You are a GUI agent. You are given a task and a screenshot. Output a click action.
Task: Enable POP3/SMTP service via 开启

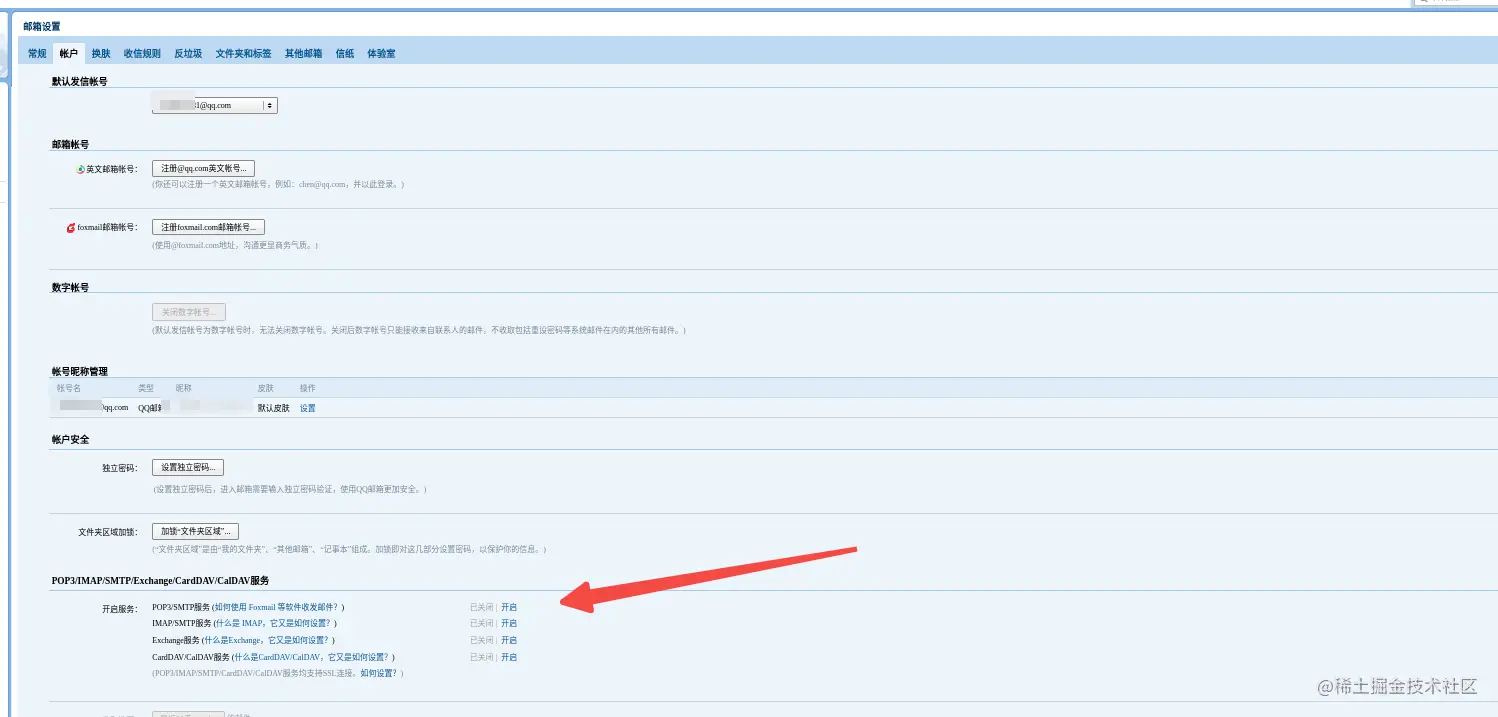point(509,607)
